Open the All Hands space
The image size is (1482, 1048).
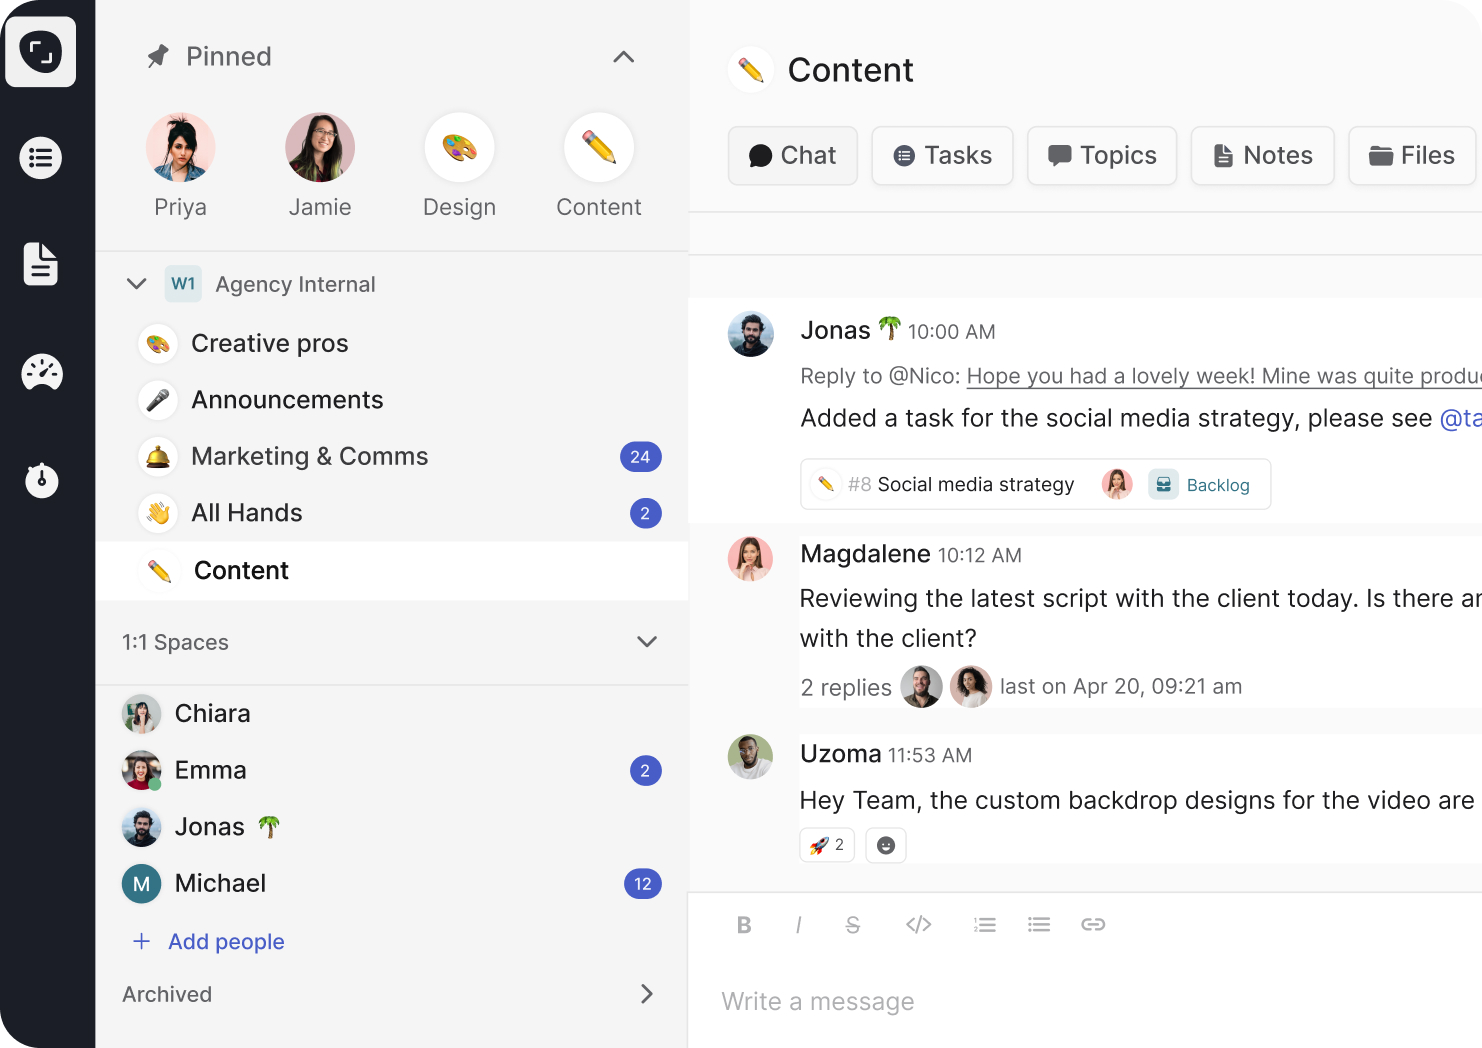pyautogui.click(x=392, y=513)
